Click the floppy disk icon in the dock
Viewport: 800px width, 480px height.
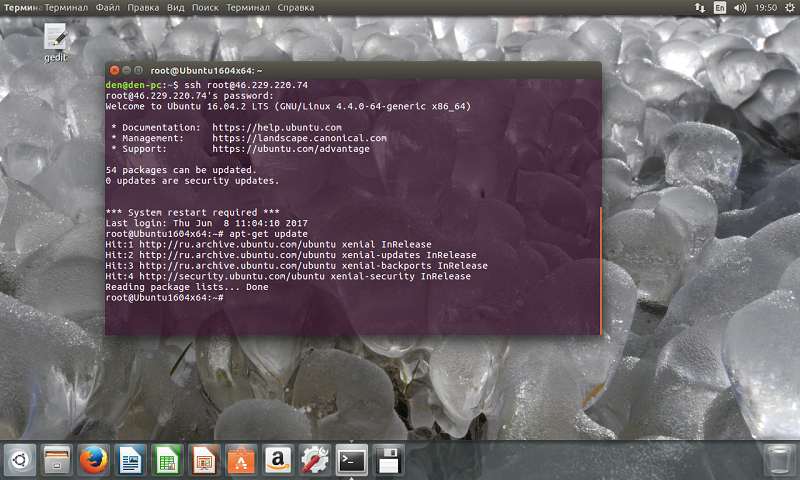coord(388,460)
